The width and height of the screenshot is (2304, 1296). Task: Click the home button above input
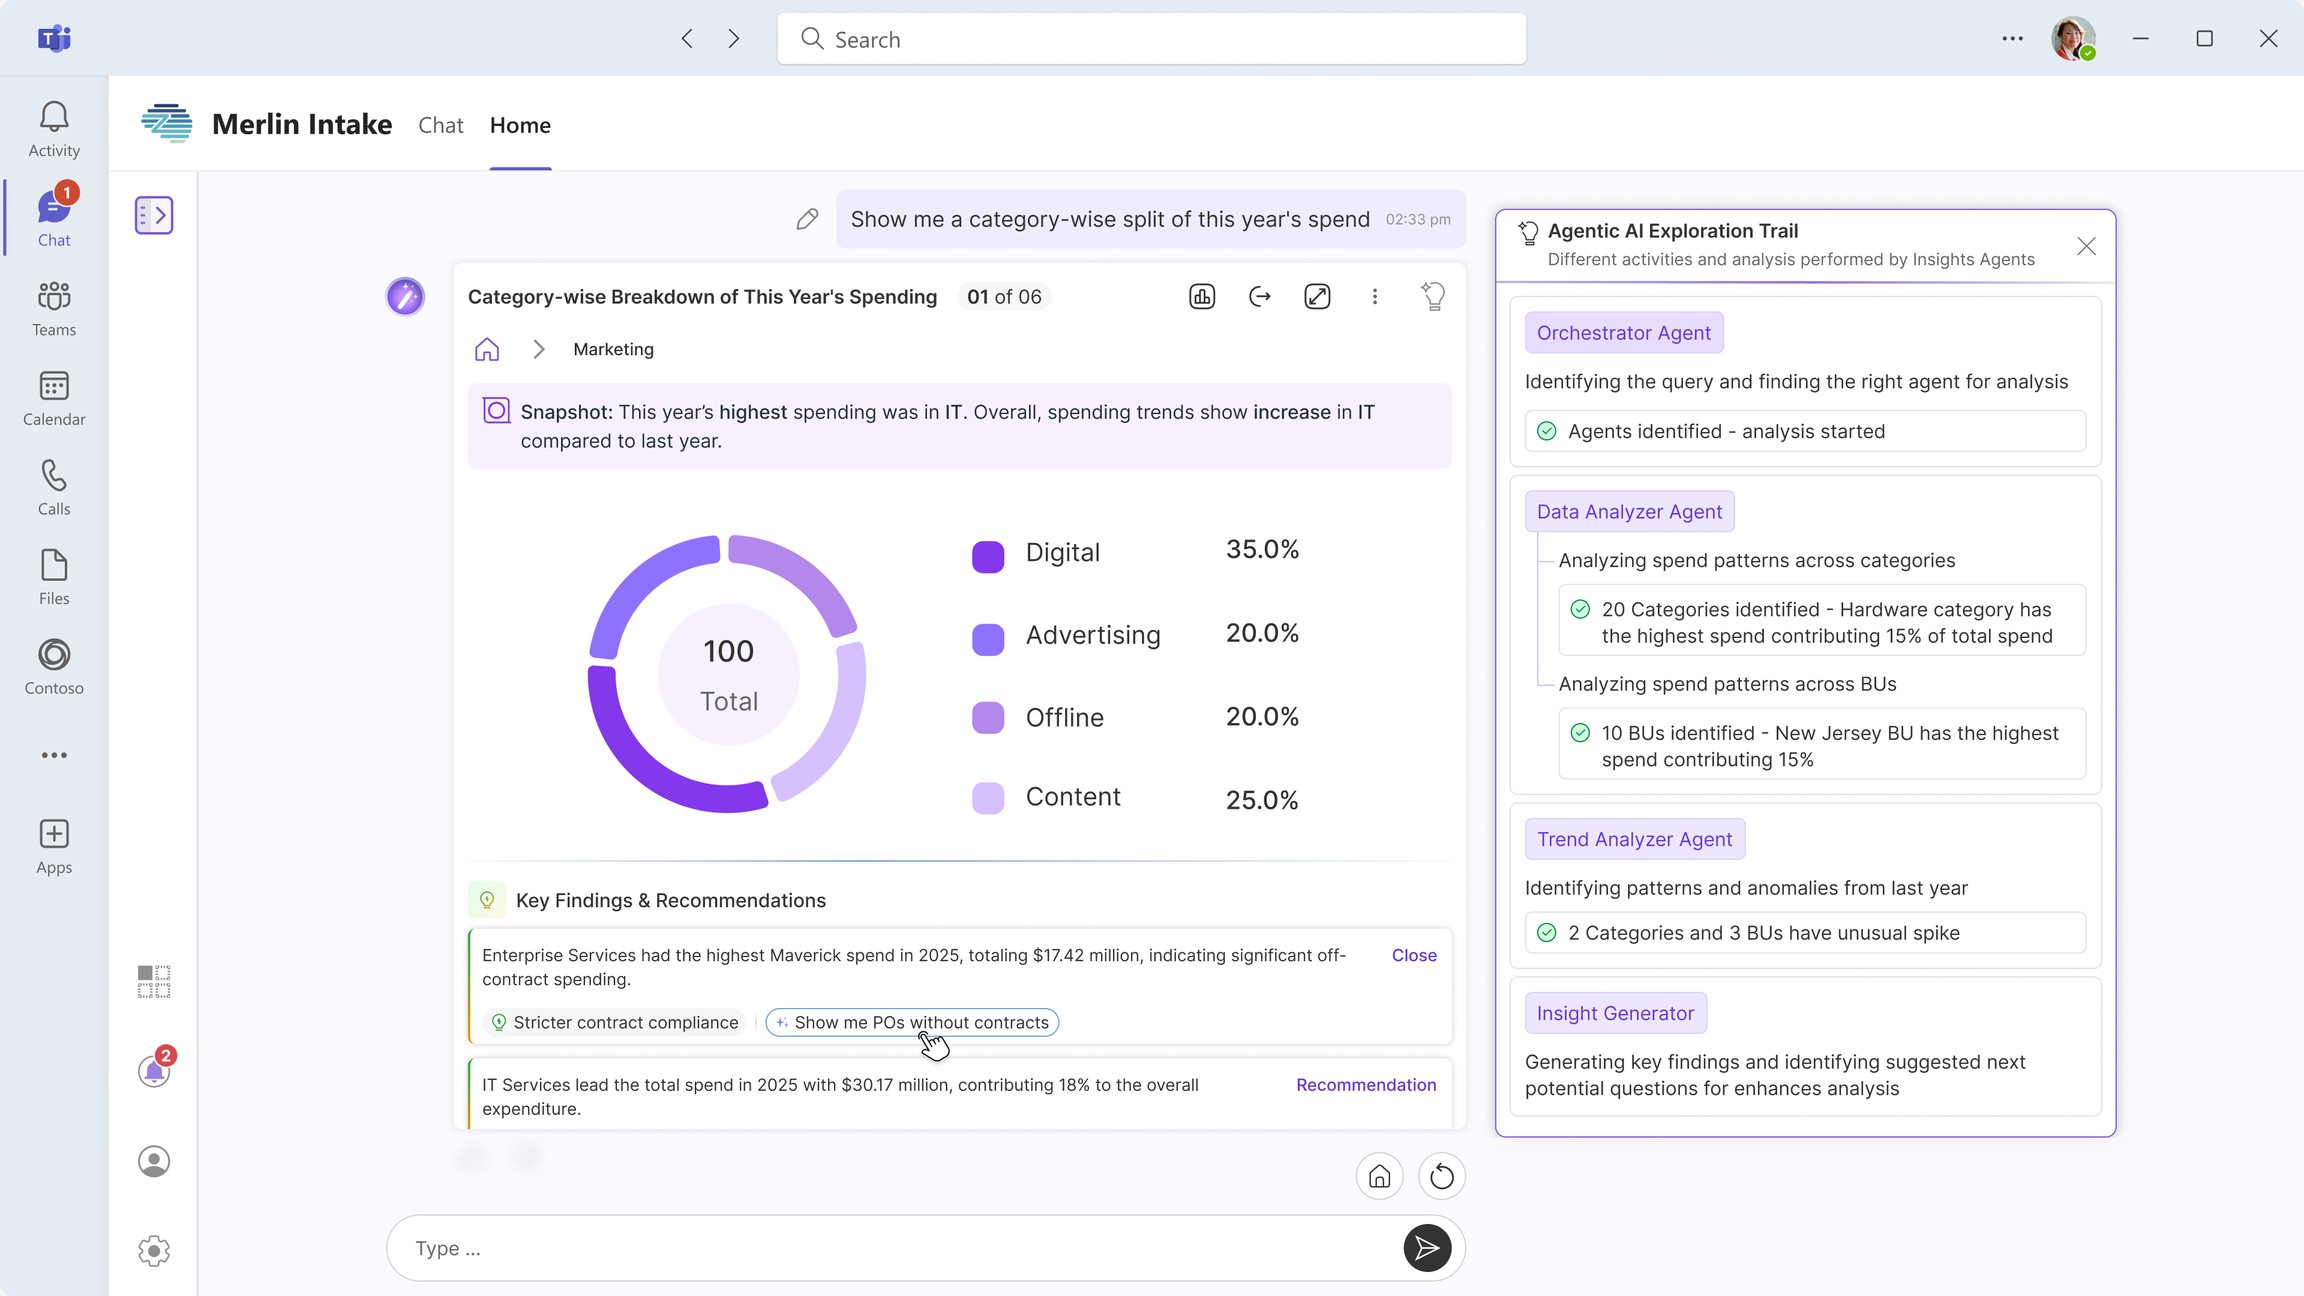tap(1380, 1176)
